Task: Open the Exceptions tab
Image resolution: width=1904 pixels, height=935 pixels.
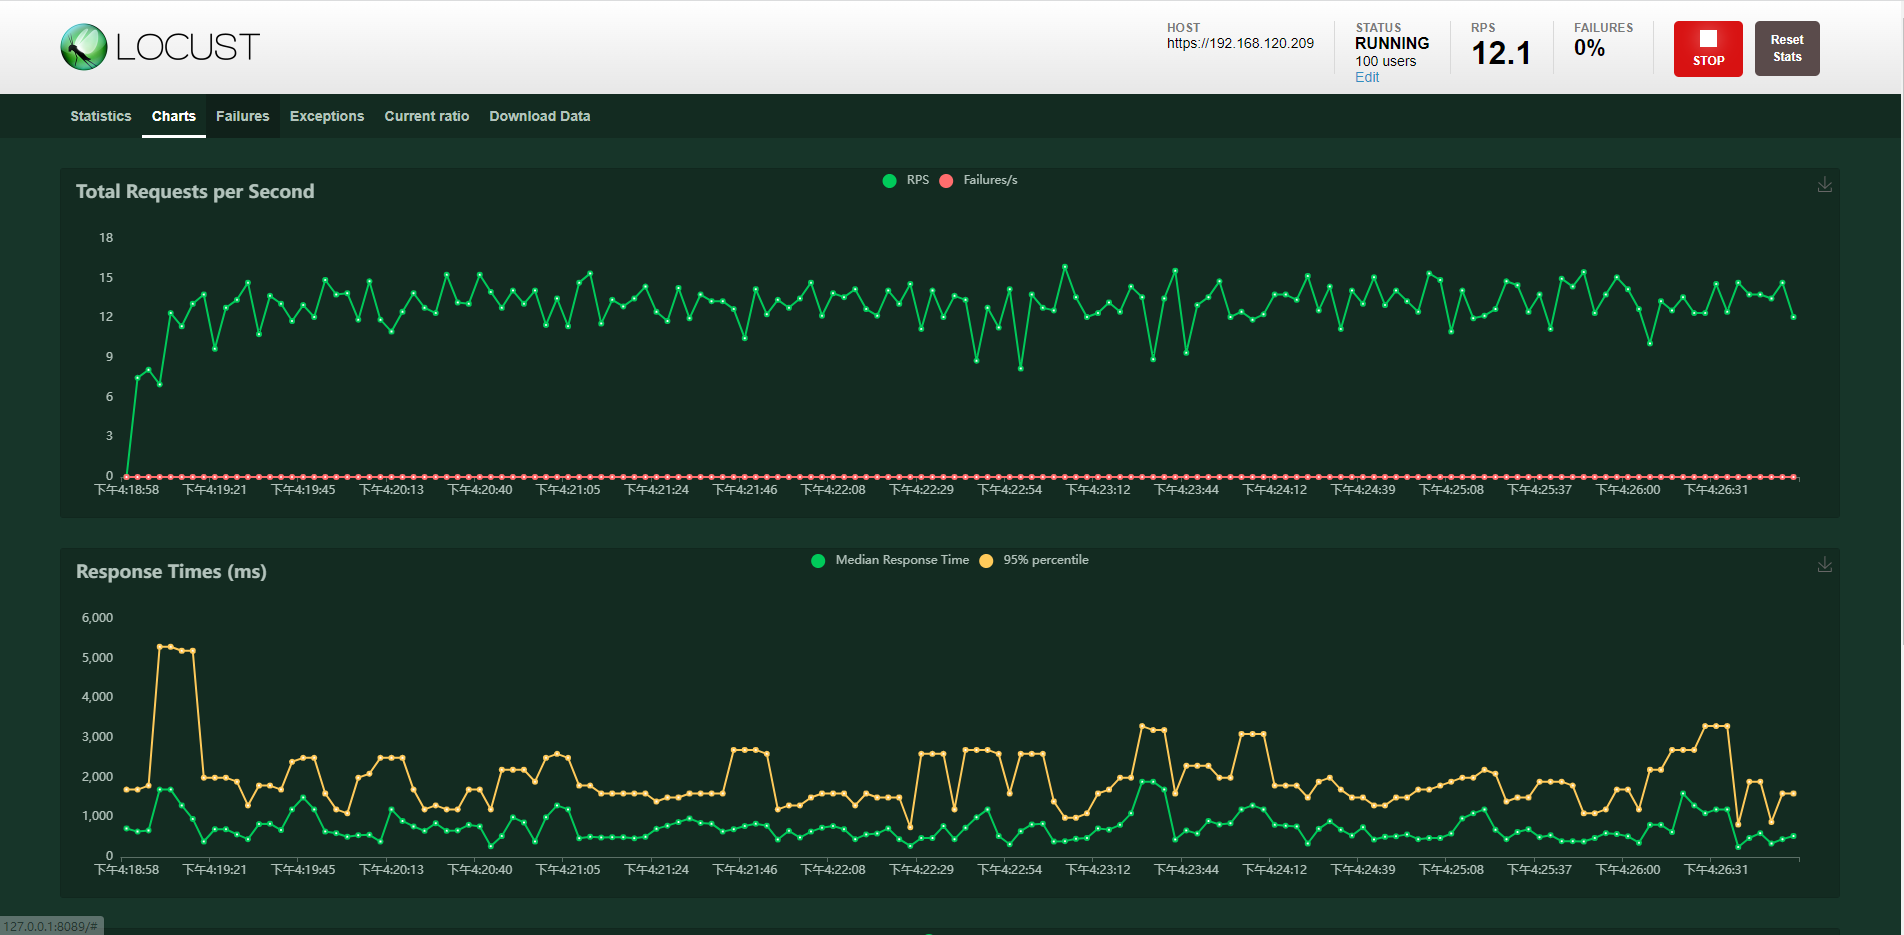Action: tap(327, 116)
